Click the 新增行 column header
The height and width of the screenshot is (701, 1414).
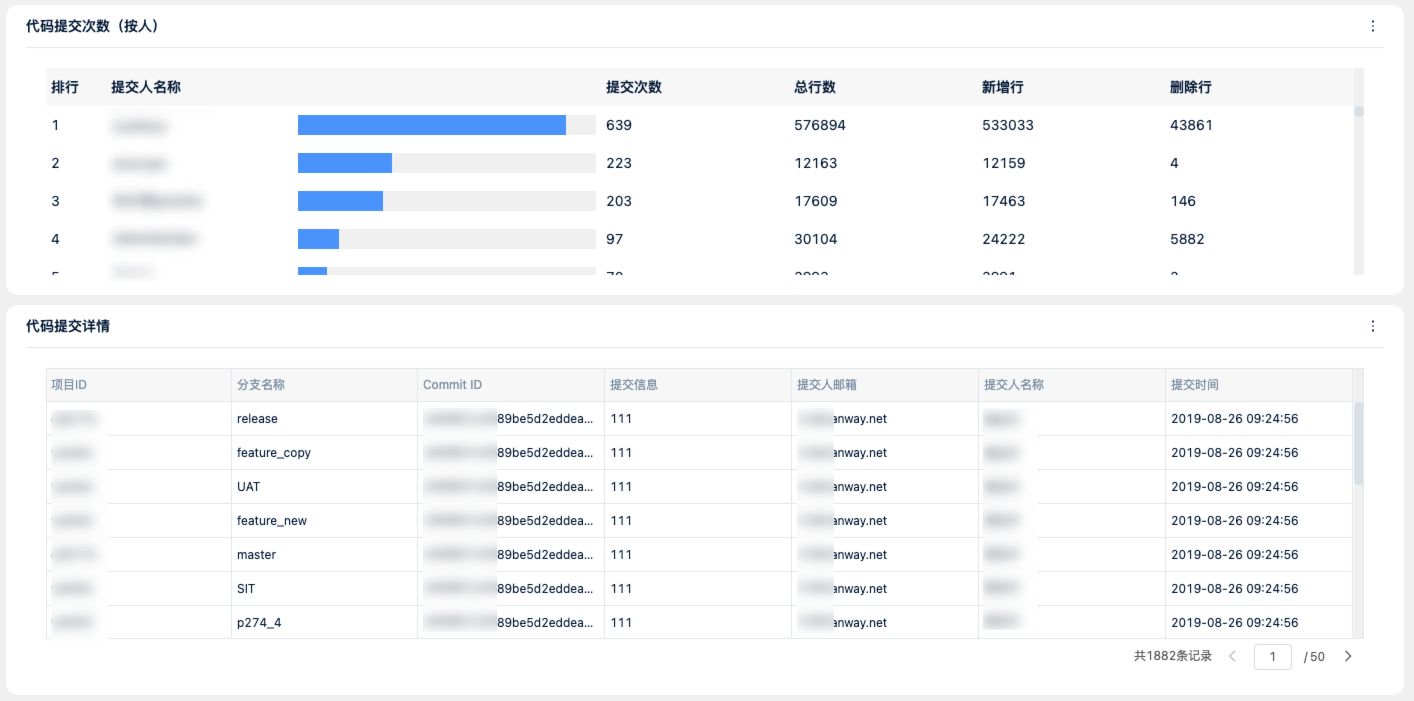coord(1003,87)
